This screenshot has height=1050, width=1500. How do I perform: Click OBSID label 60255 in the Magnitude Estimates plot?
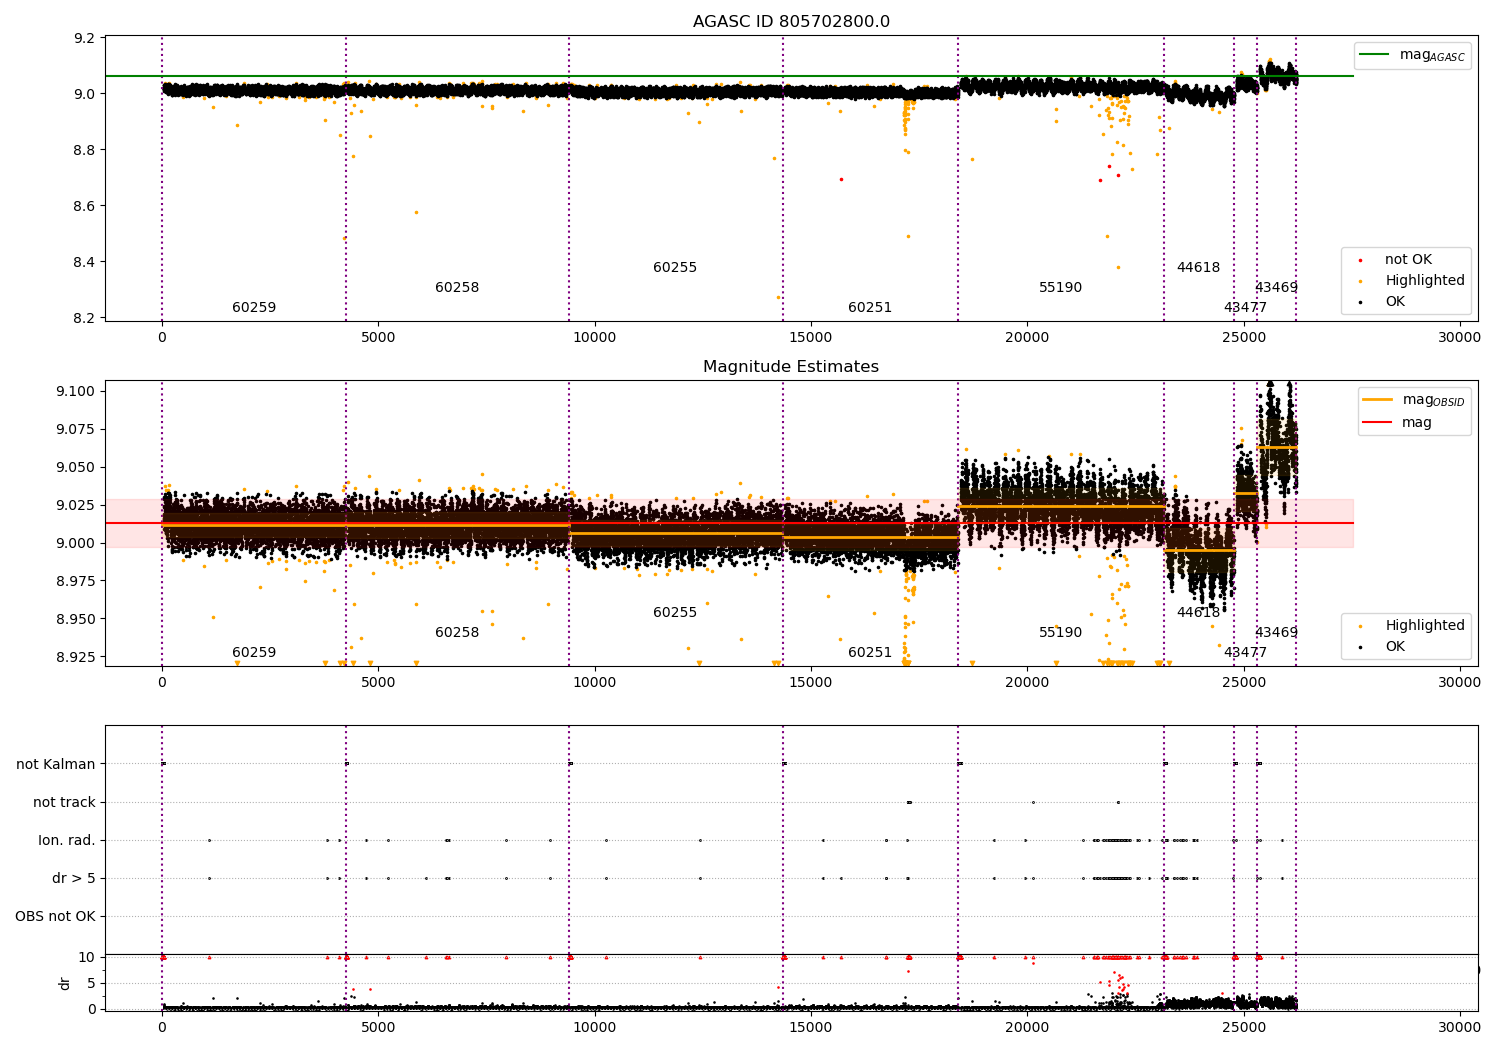[675, 613]
